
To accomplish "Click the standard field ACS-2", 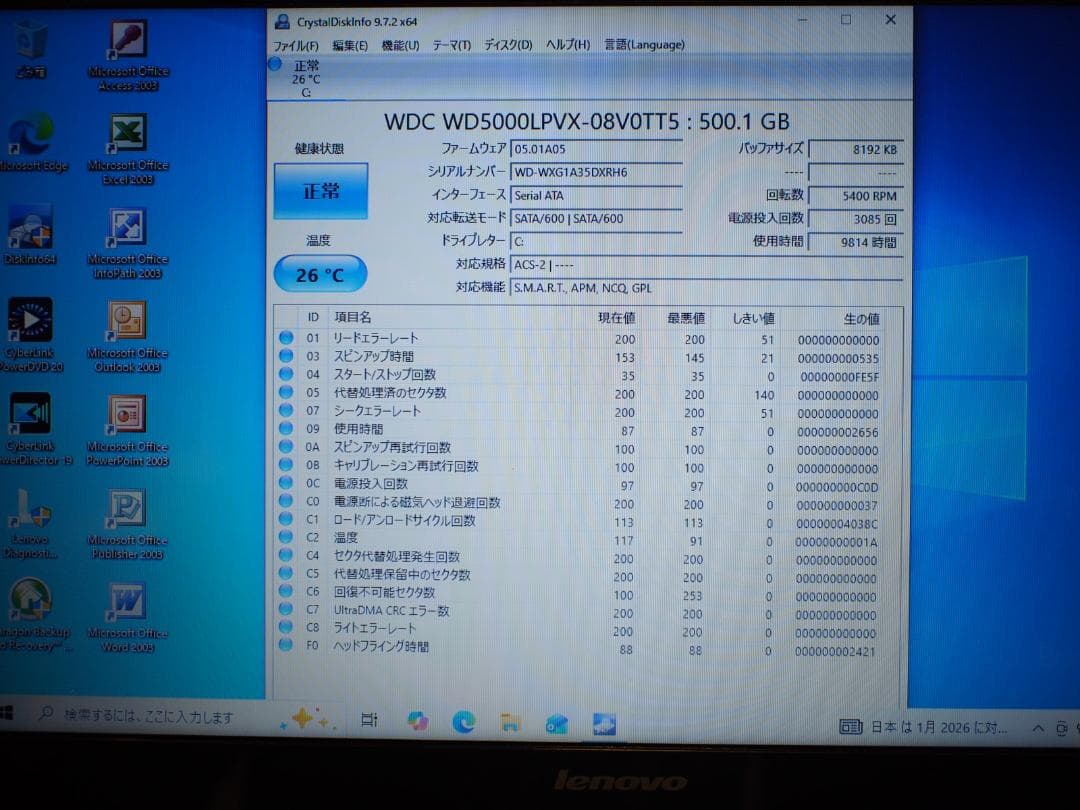I will point(706,264).
